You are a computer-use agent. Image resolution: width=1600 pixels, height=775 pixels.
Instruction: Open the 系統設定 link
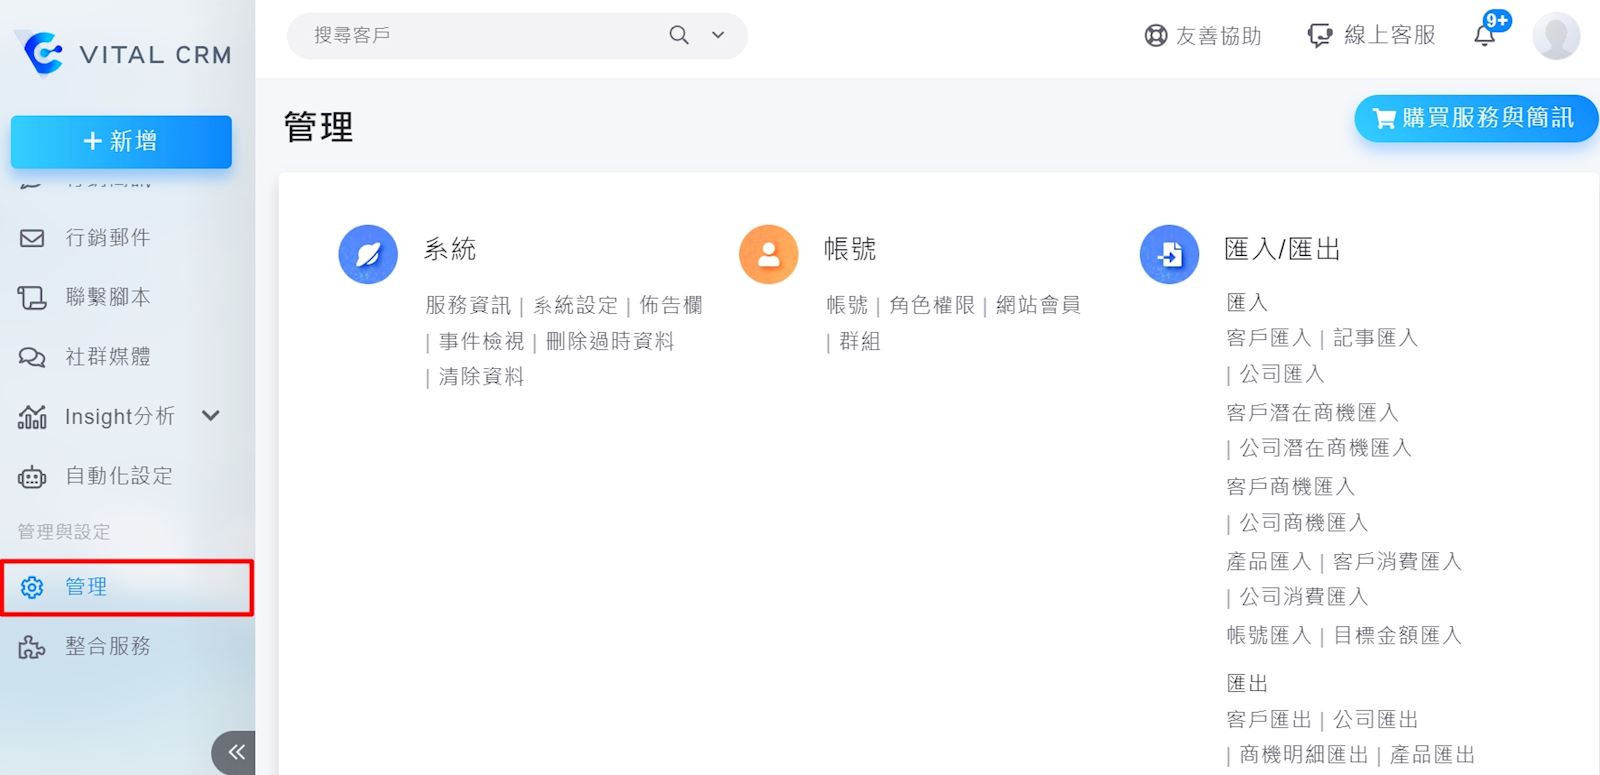[575, 305]
